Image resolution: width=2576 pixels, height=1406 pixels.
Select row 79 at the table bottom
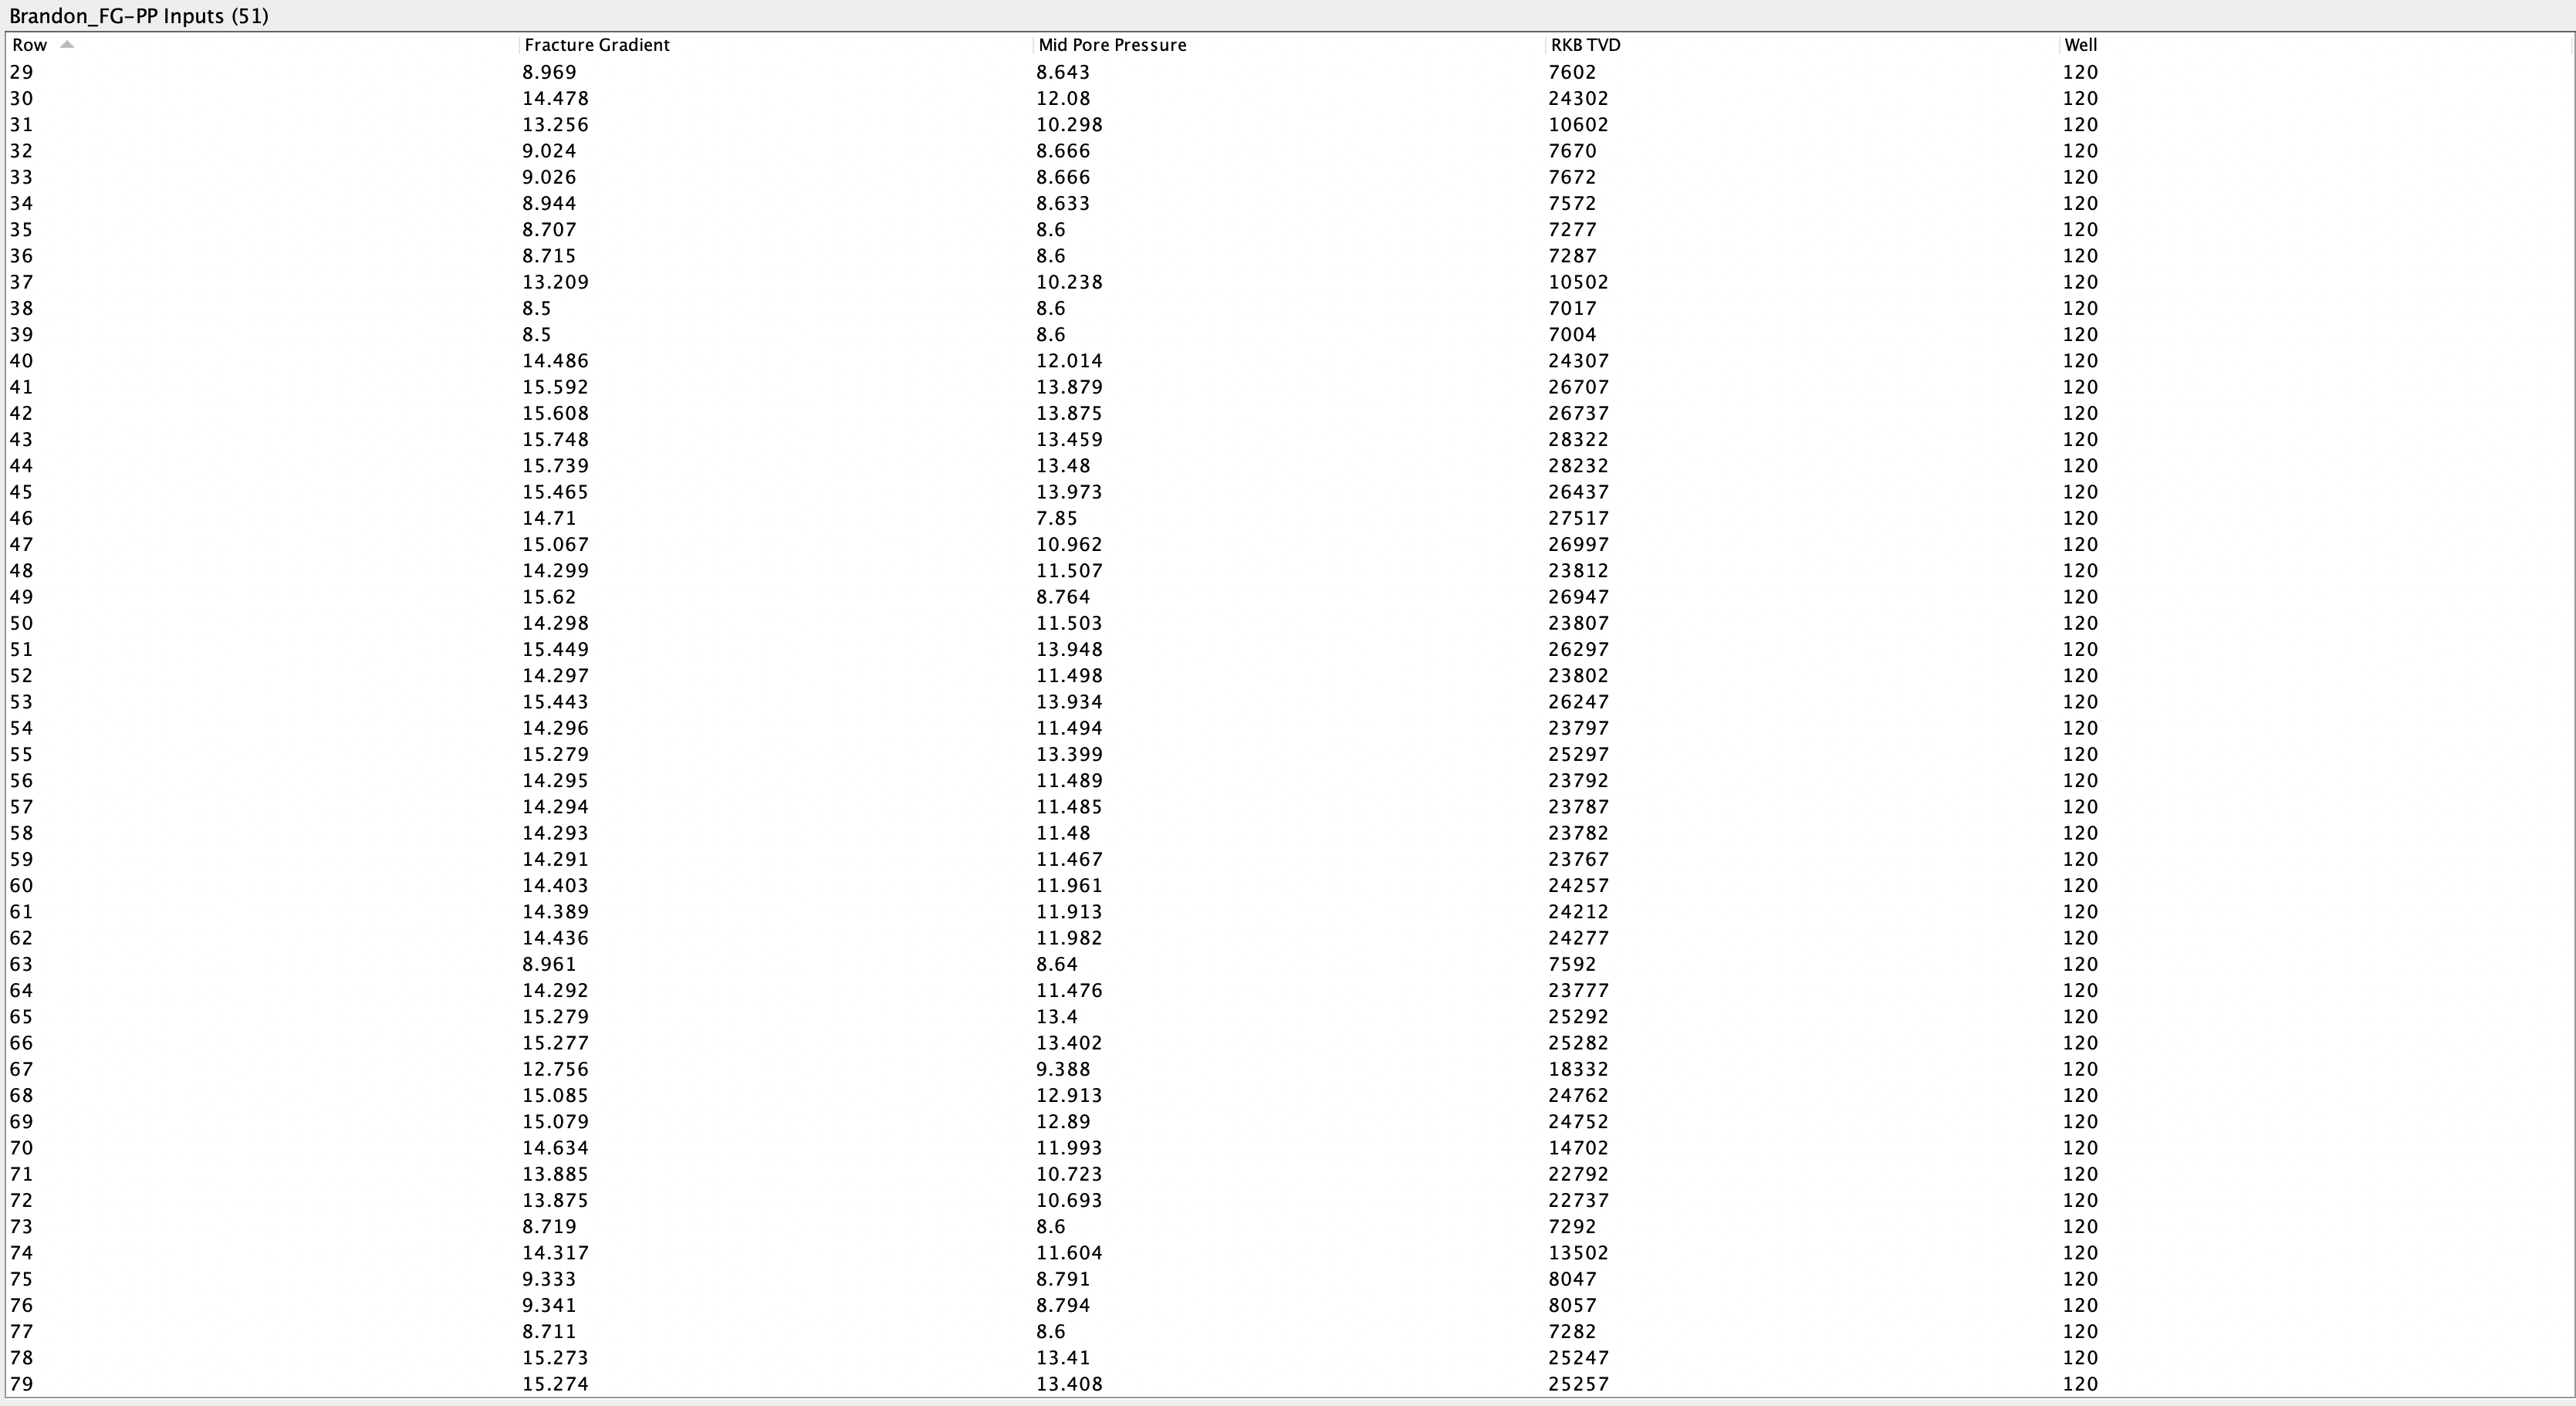pyautogui.click(x=21, y=1384)
